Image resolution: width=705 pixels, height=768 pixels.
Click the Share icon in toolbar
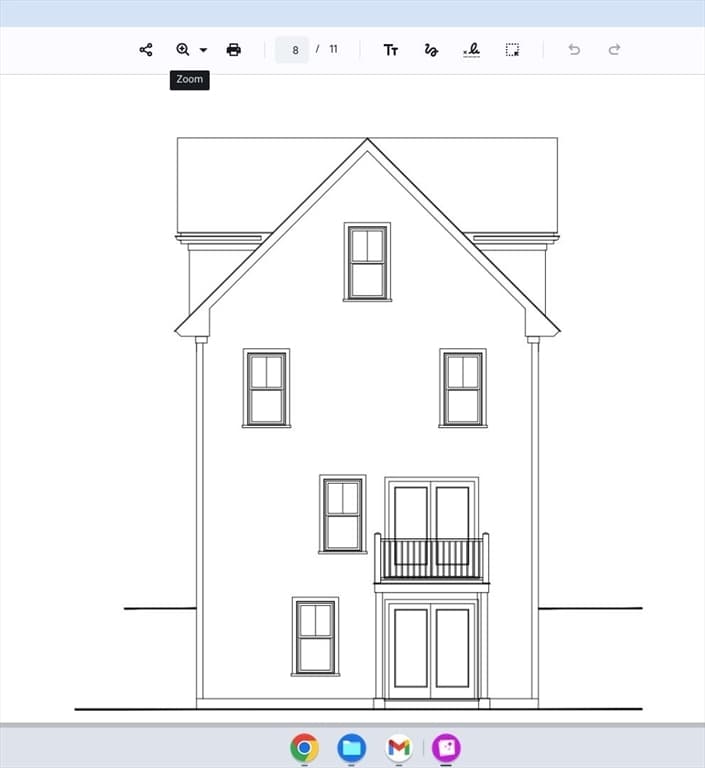pyautogui.click(x=146, y=49)
